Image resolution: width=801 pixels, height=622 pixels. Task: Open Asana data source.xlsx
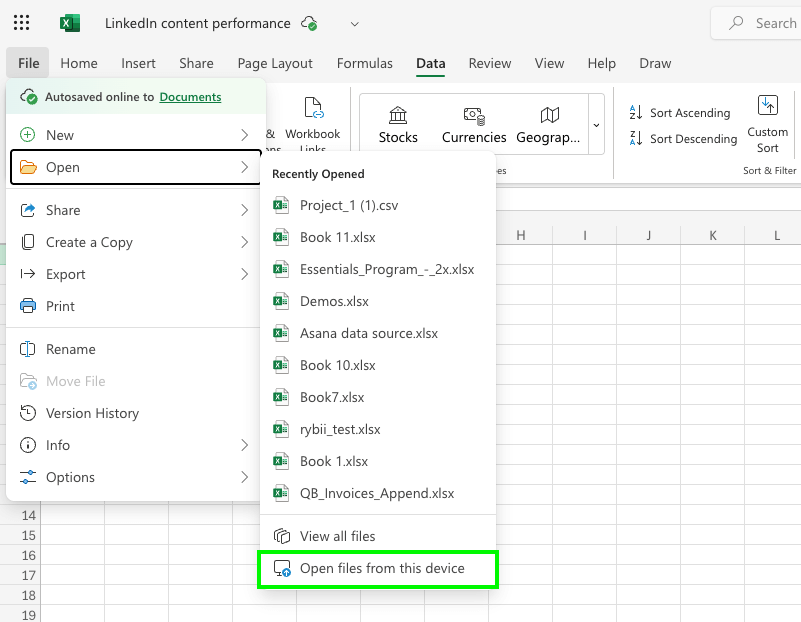[378, 333]
